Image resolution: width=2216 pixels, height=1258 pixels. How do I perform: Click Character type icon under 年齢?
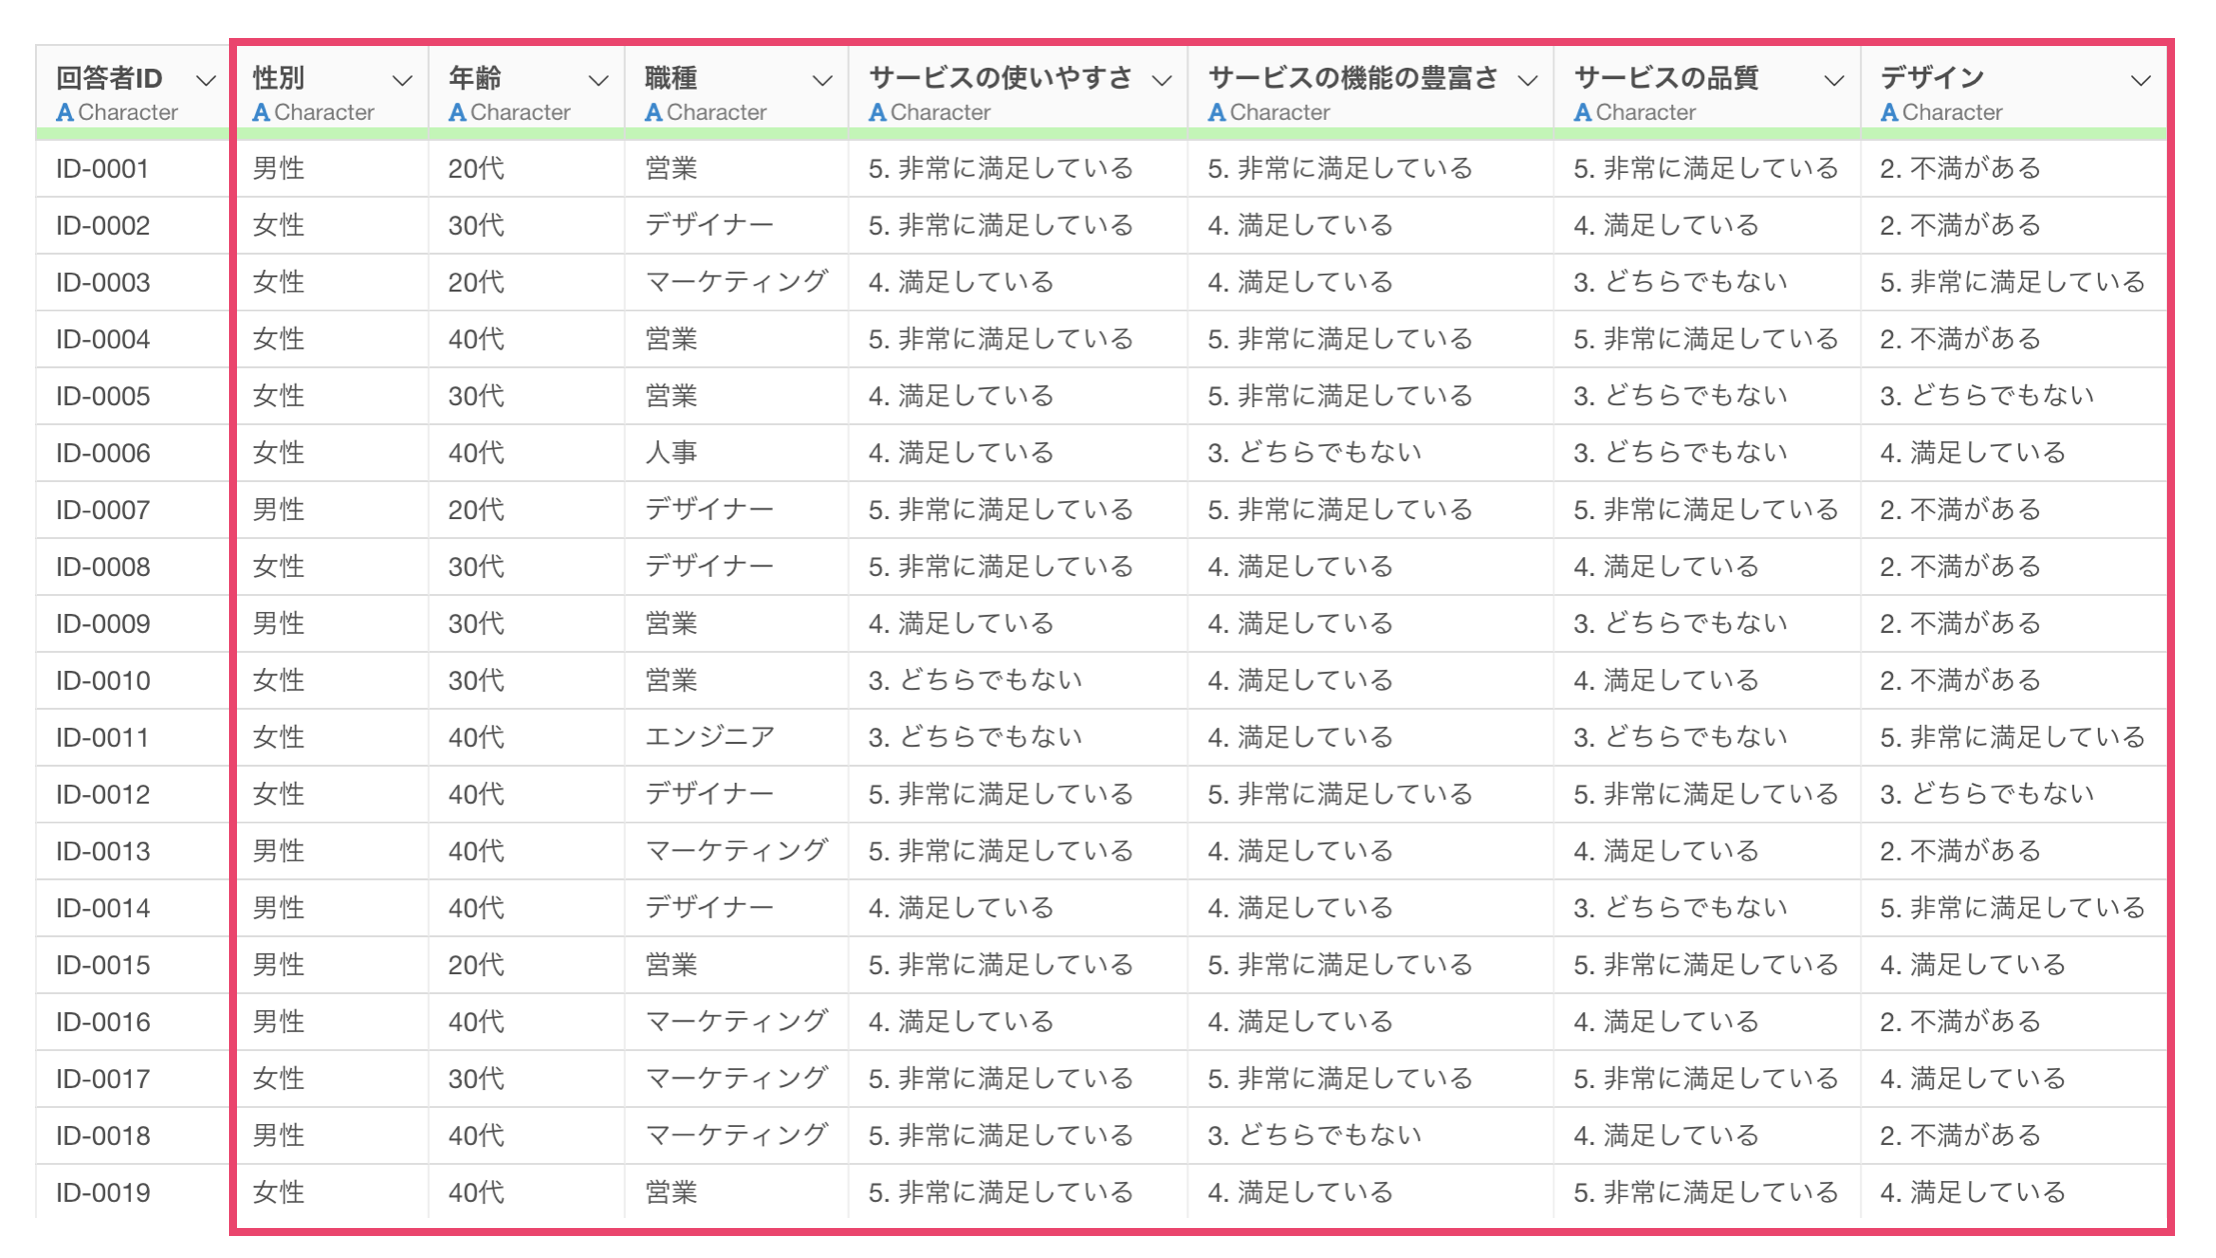point(457,113)
